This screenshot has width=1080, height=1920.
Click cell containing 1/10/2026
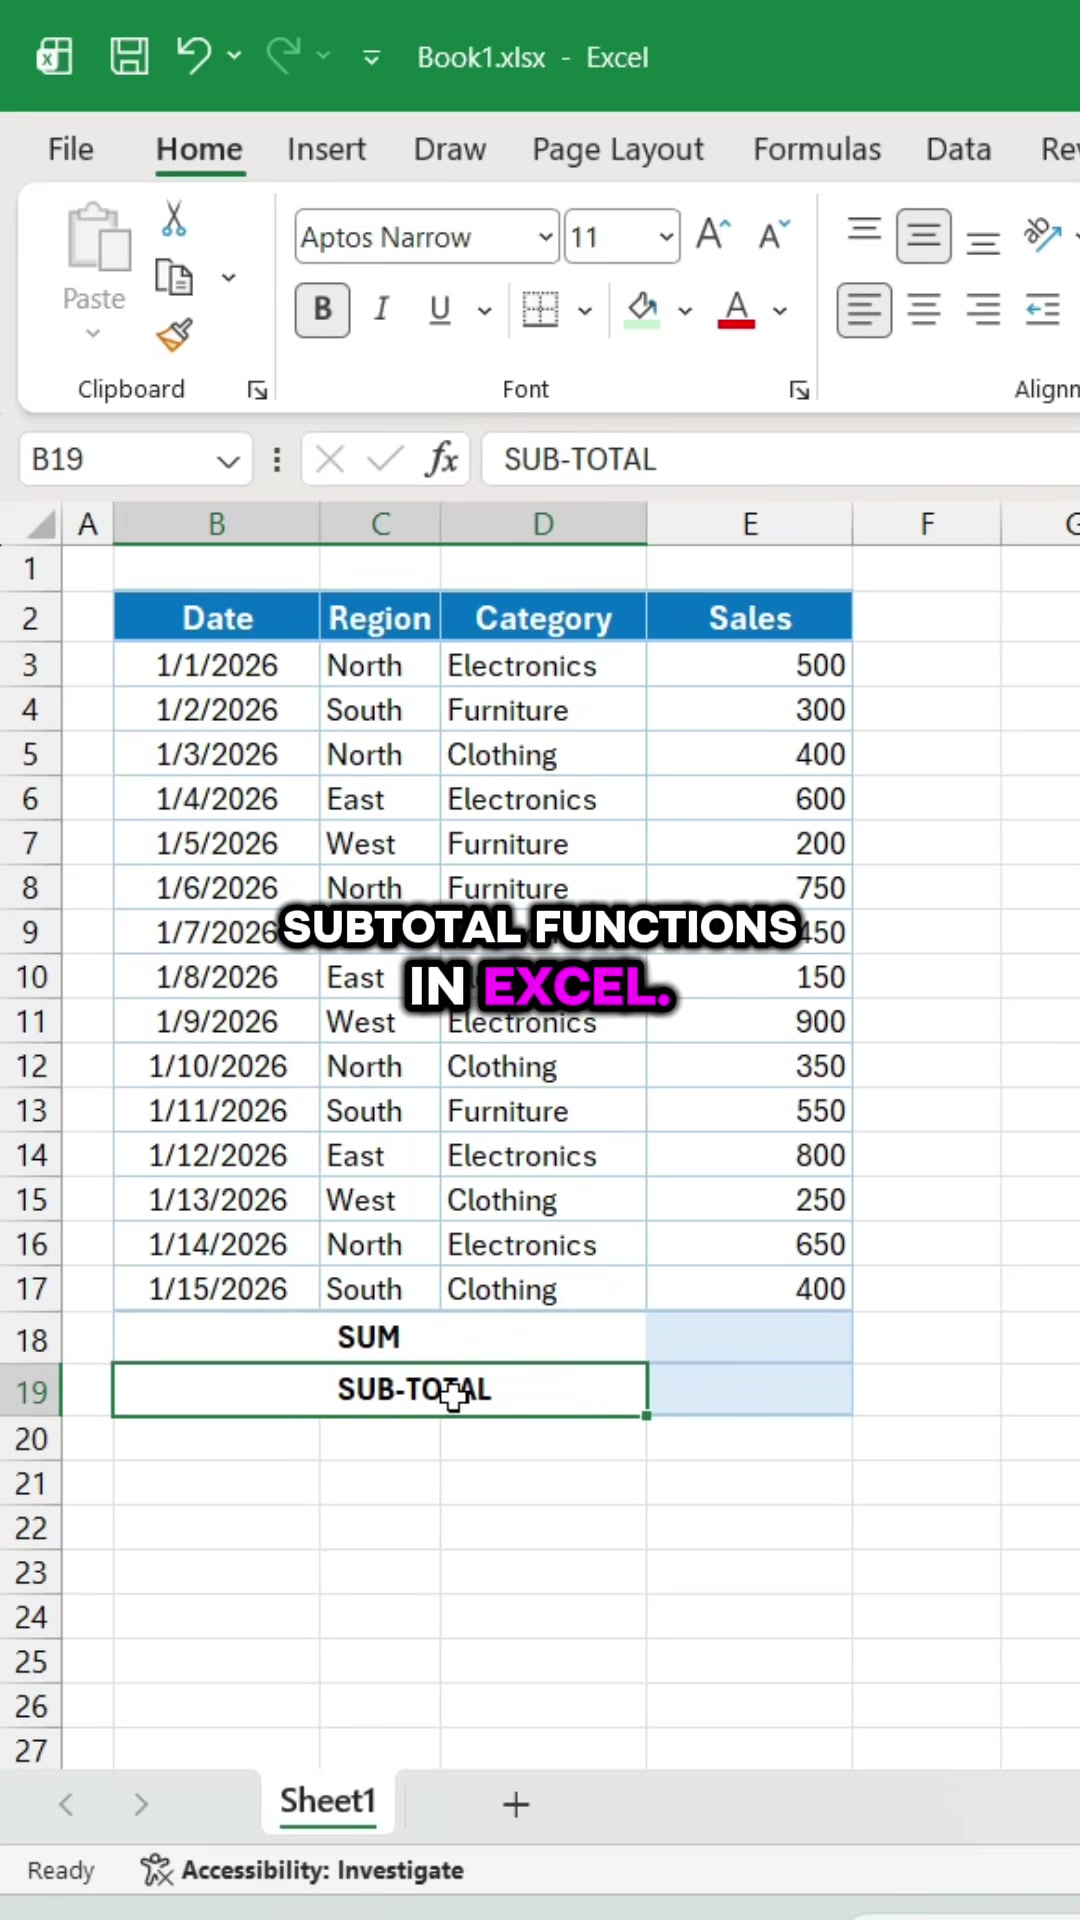(x=217, y=1066)
